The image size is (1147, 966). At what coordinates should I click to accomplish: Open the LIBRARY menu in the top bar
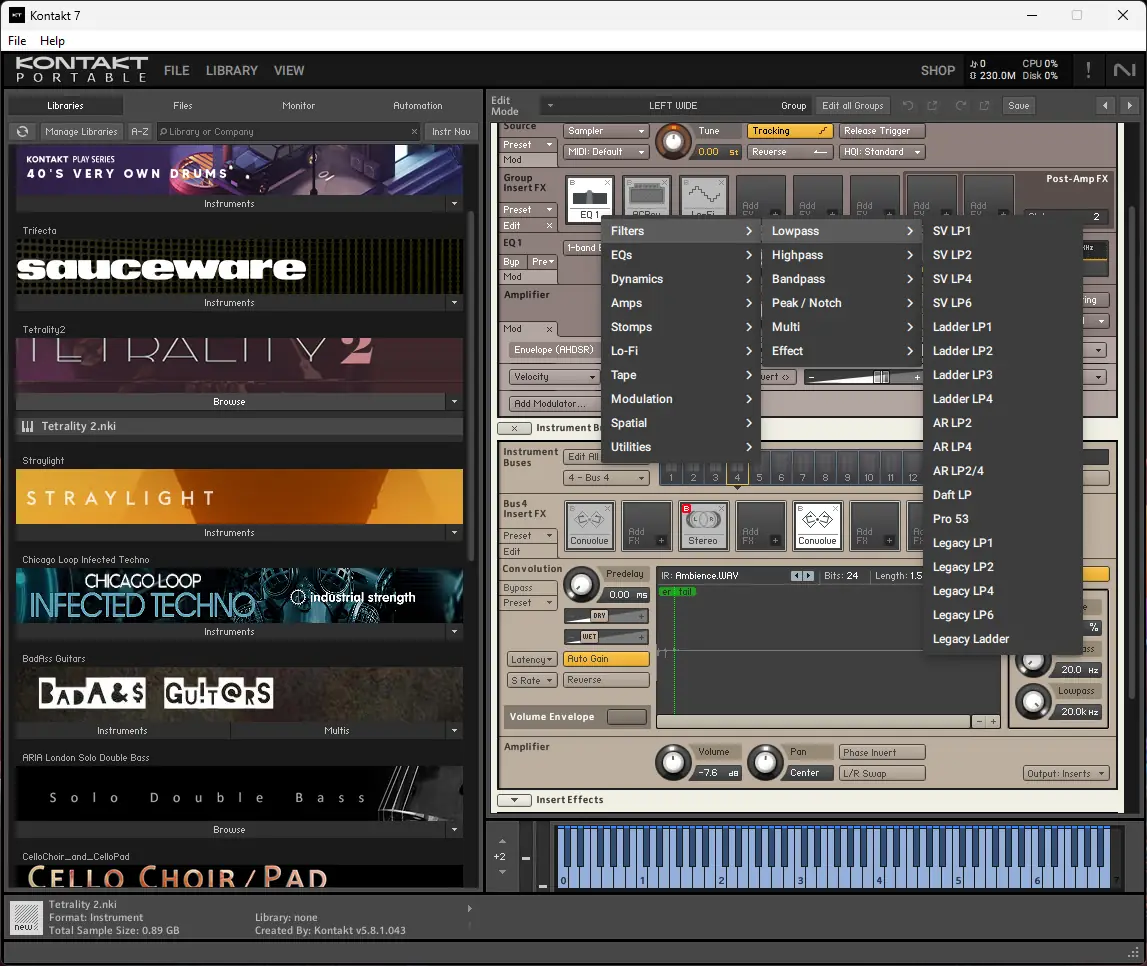click(x=231, y=70)
